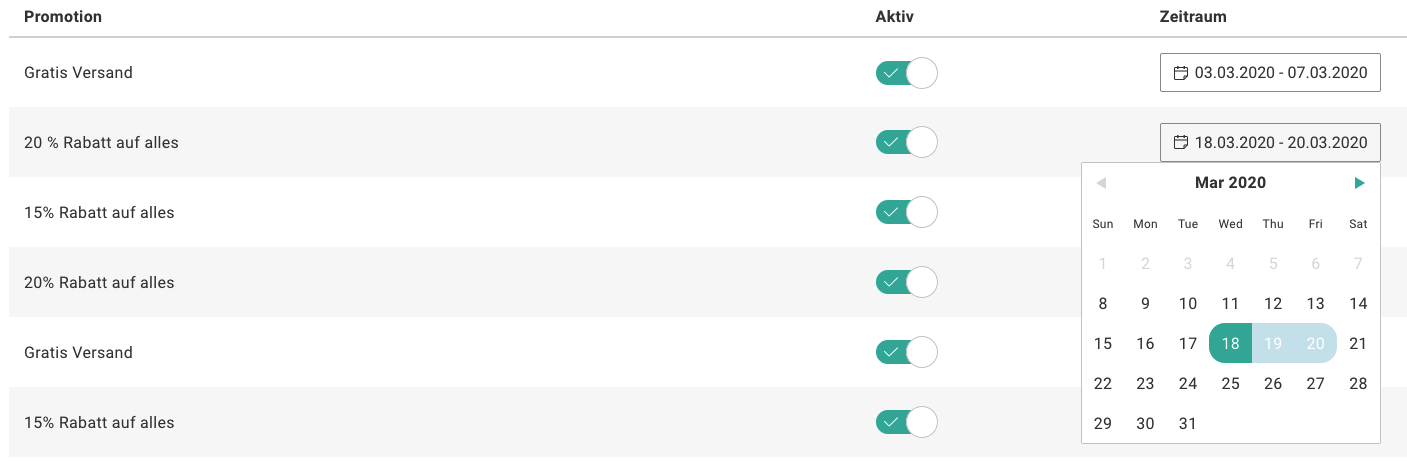The width and height of the screenshot is (1407, 461).
Task: Select March 18 in the calendar
Action: coord(1230,343)
